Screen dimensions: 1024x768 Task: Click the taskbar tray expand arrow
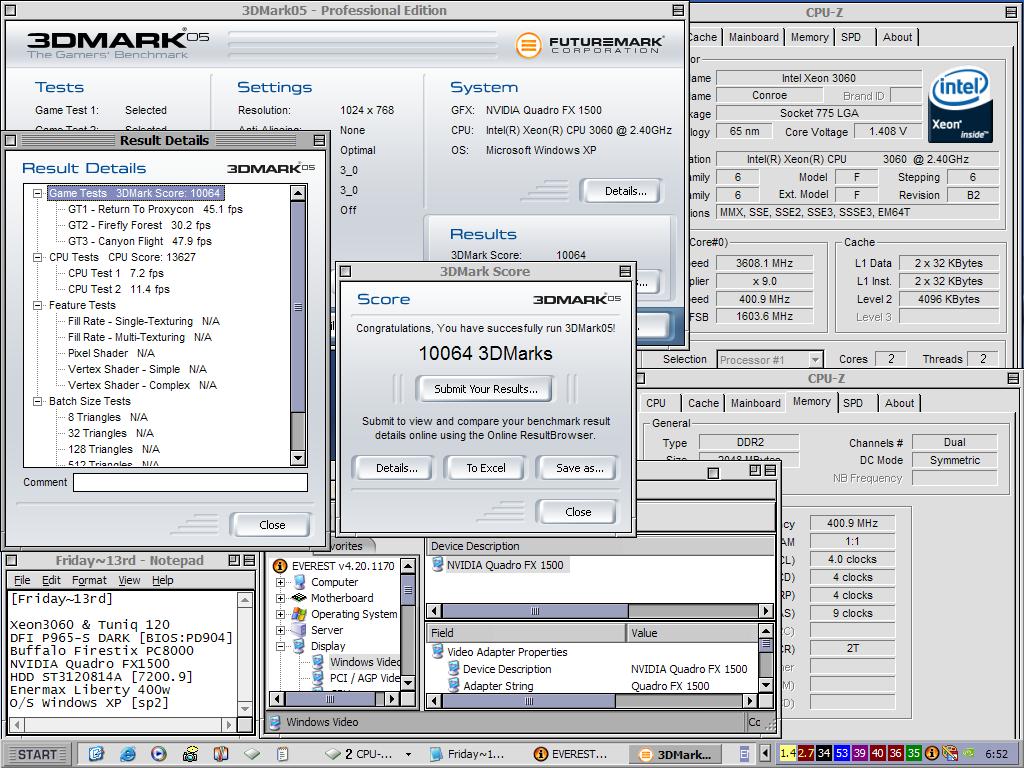[x=765, y=754]
